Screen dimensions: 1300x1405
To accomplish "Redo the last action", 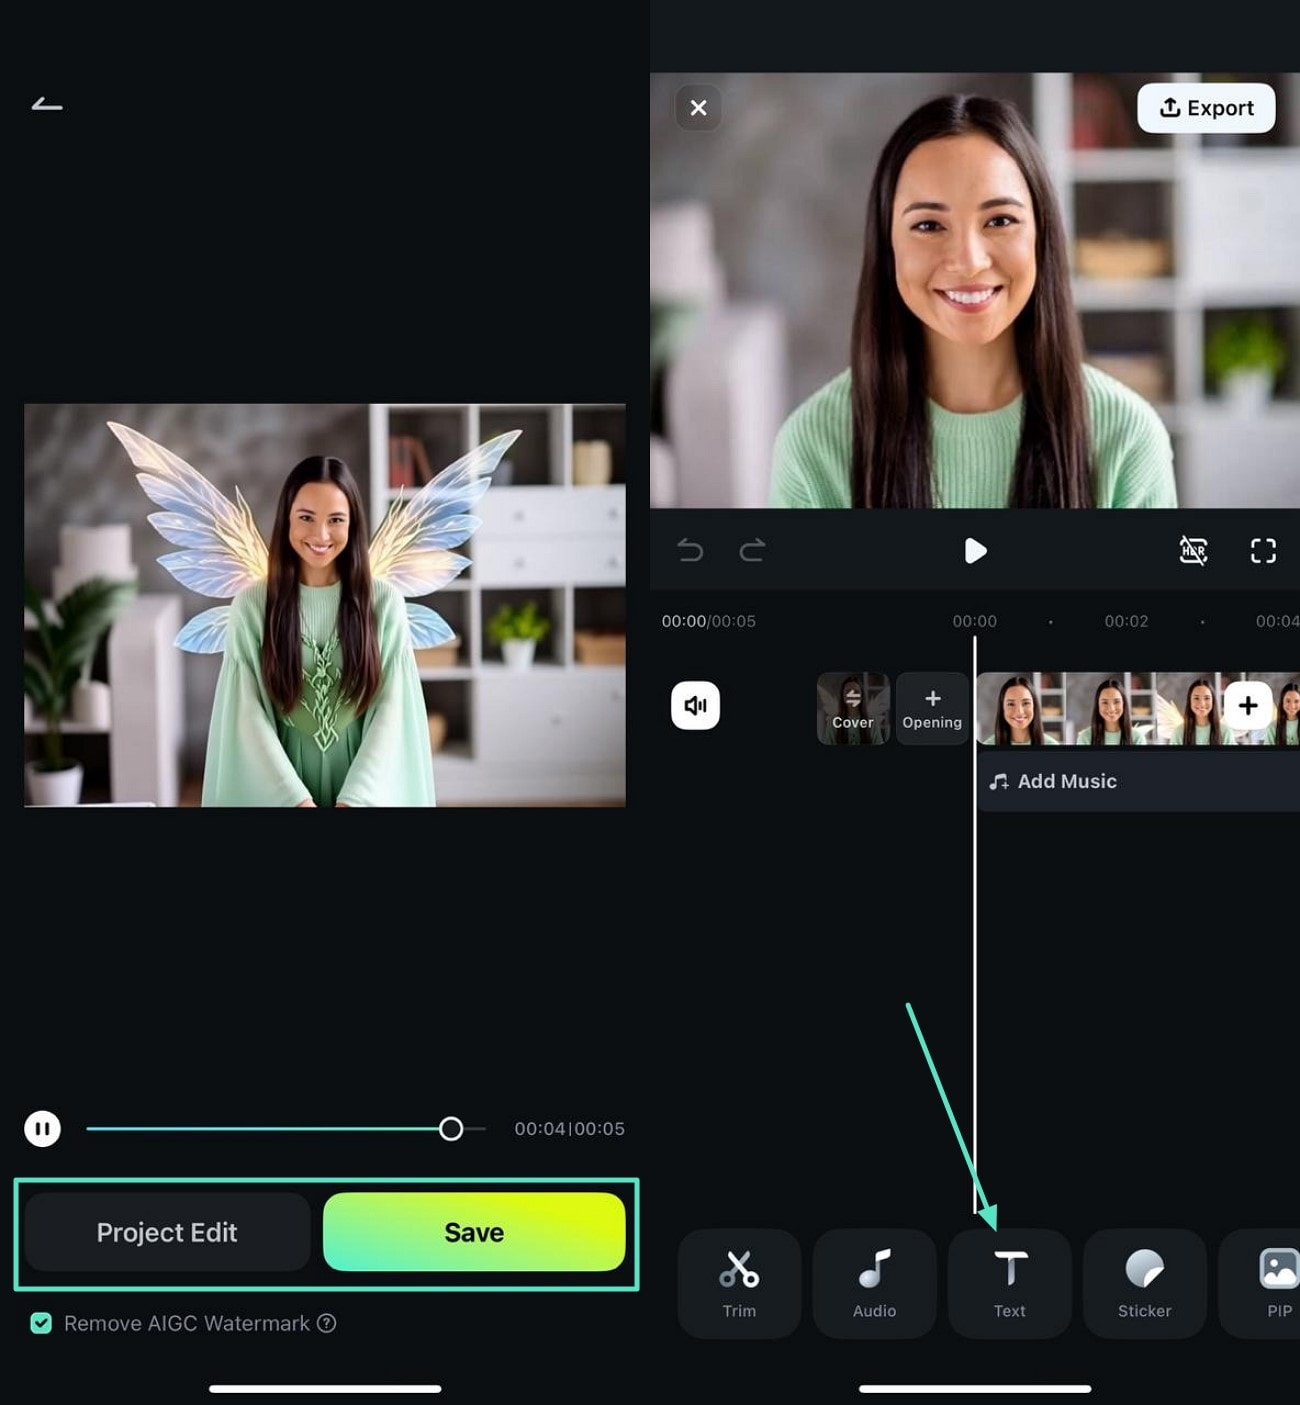I will click(752, 550).
